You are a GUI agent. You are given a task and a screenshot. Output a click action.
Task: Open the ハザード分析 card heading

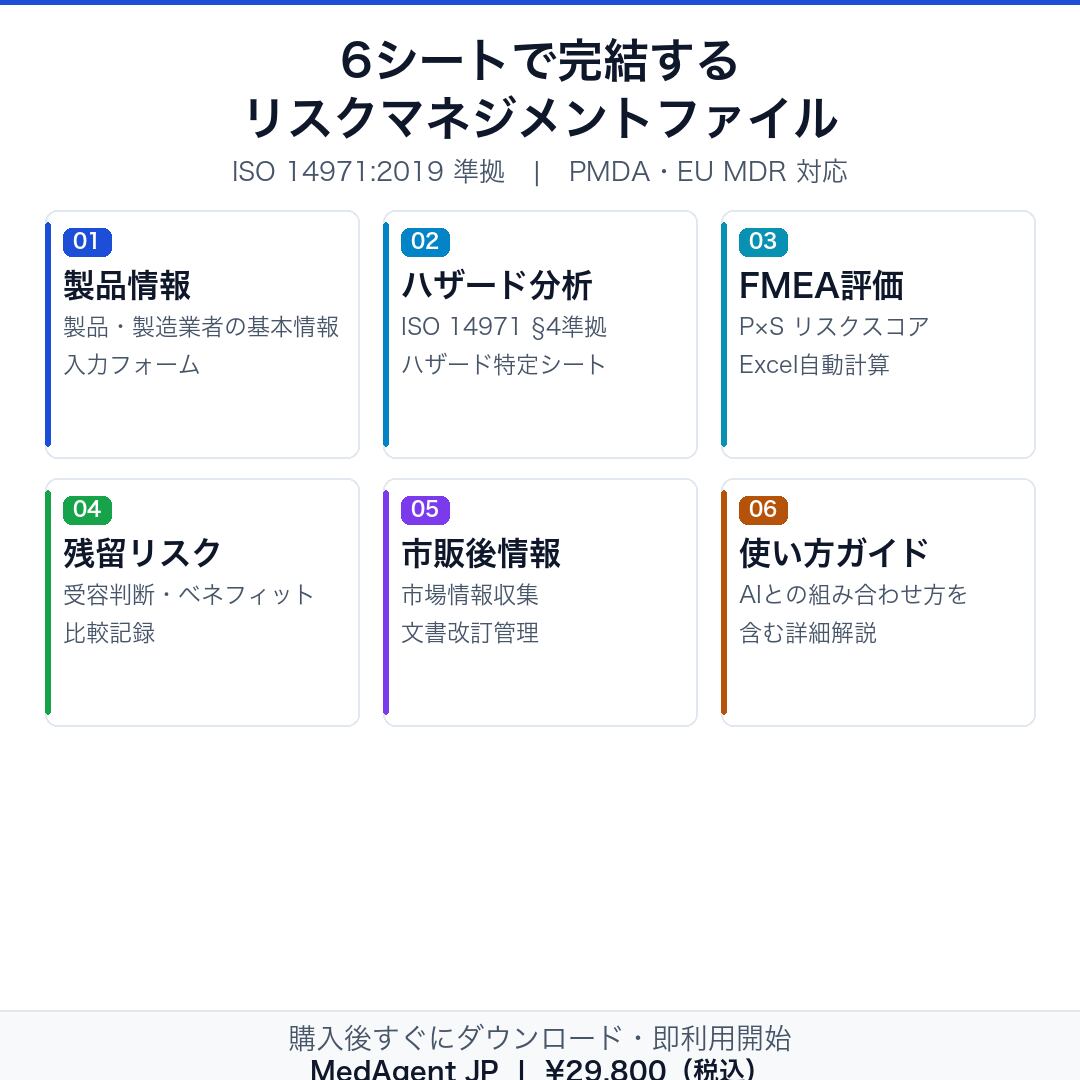(x=497, y=286)
